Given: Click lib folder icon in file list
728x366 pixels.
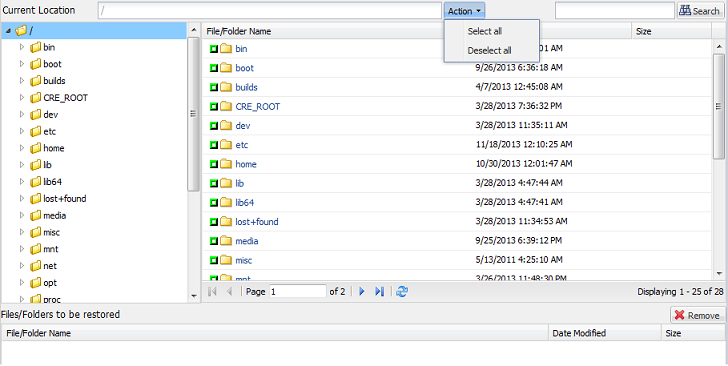Looking at the screenshot, I should 226,183.
